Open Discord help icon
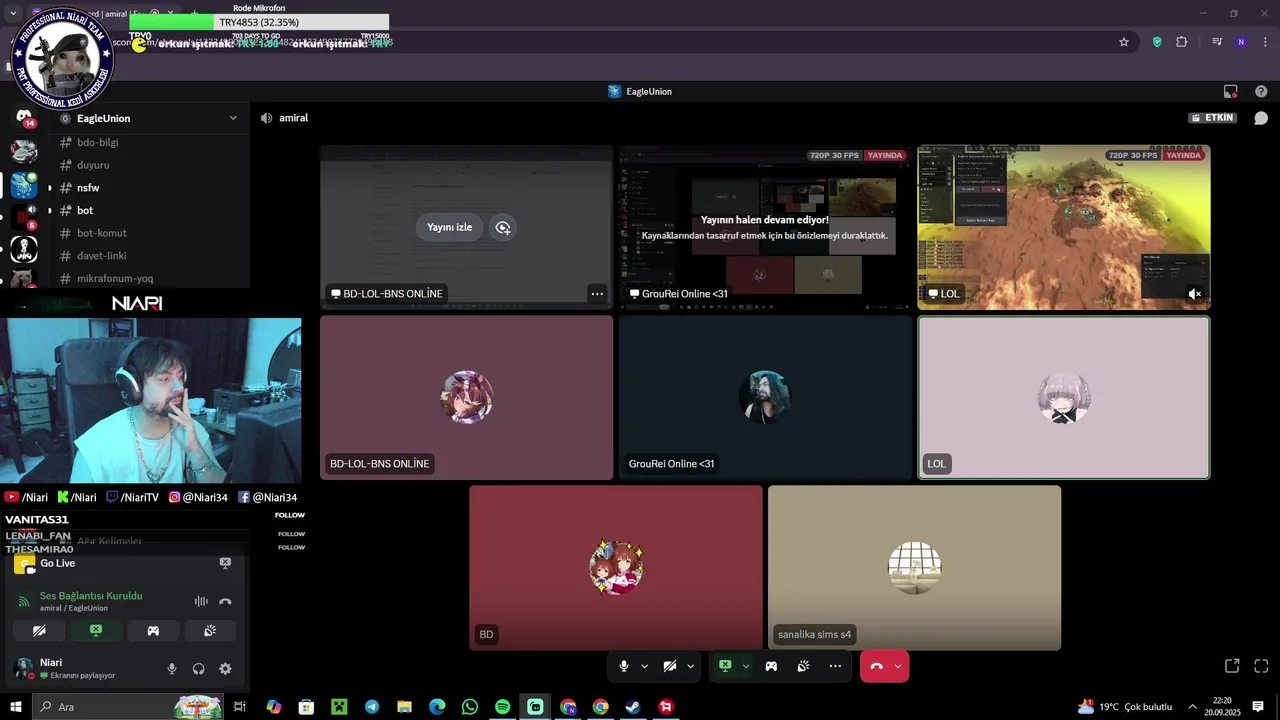 click(1261, 91)
